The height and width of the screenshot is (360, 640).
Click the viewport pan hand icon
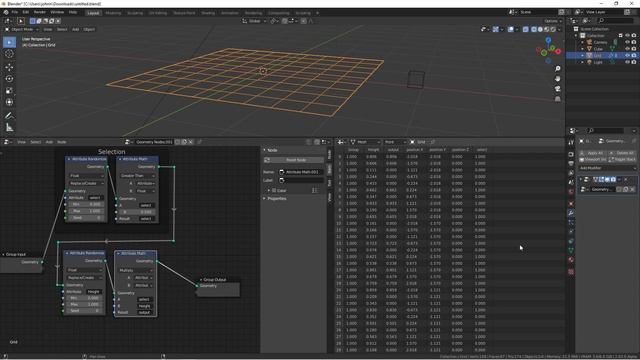(558, 78)
